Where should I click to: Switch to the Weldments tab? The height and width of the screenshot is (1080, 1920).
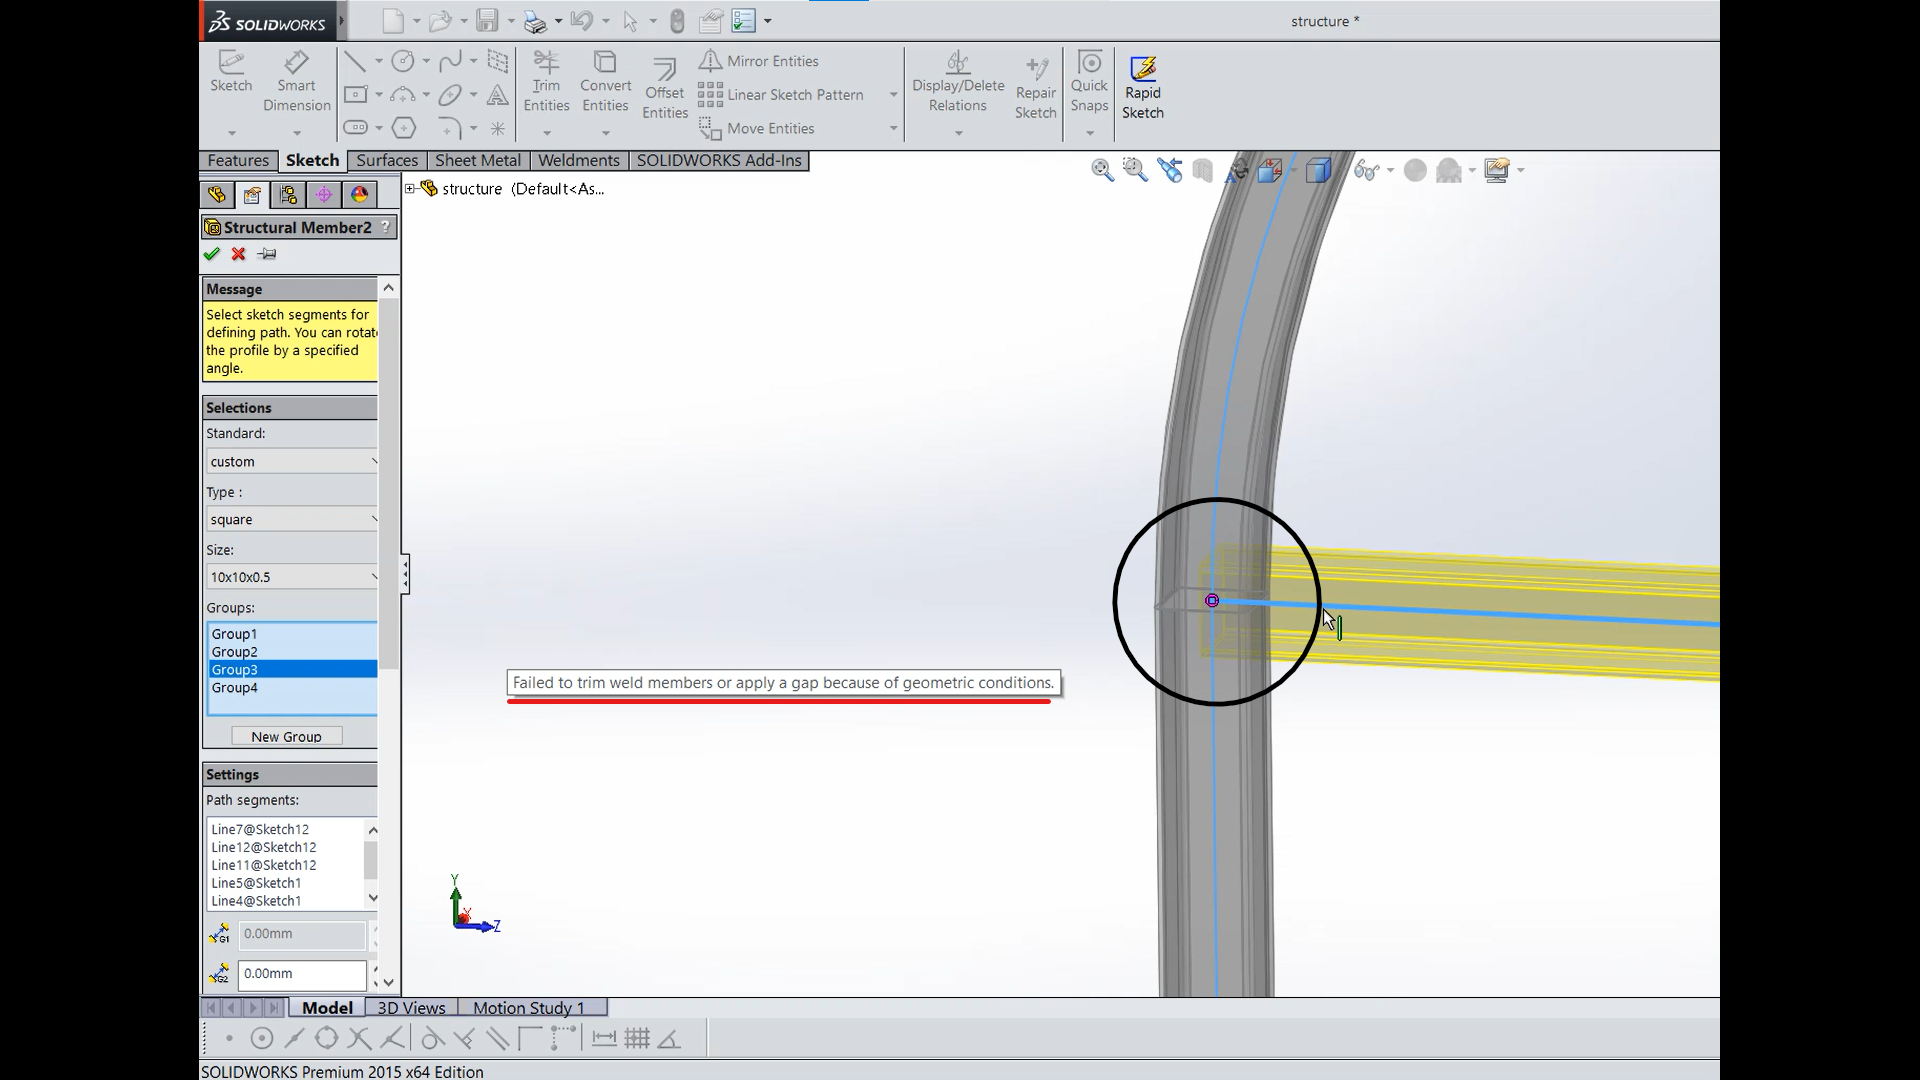coord(579,160)
